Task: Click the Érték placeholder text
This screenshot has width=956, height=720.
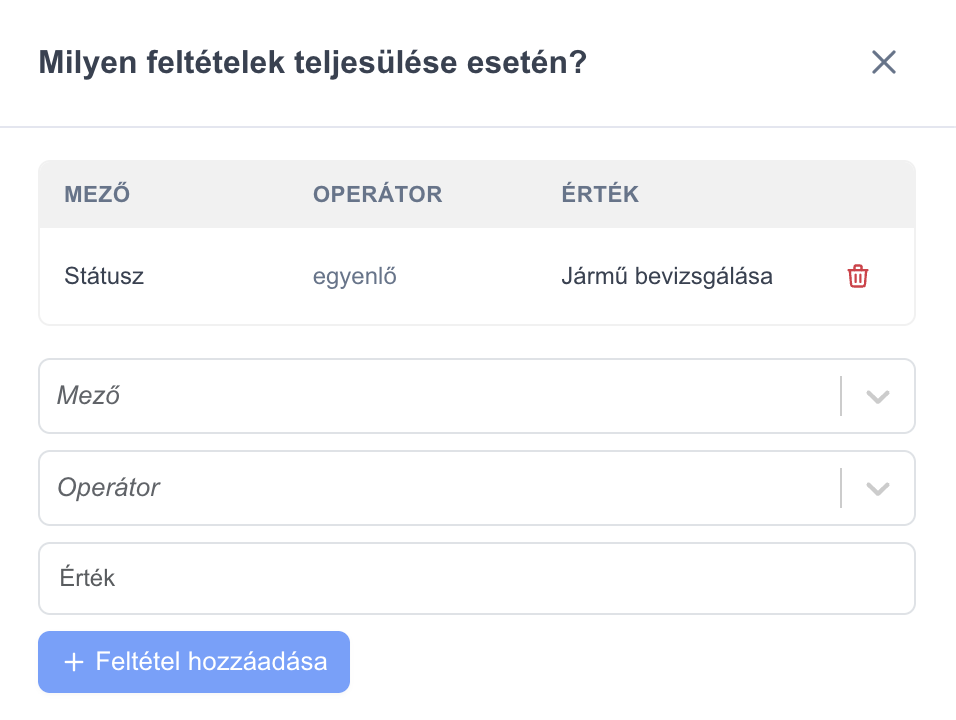Action: click(x=87, y=578)
